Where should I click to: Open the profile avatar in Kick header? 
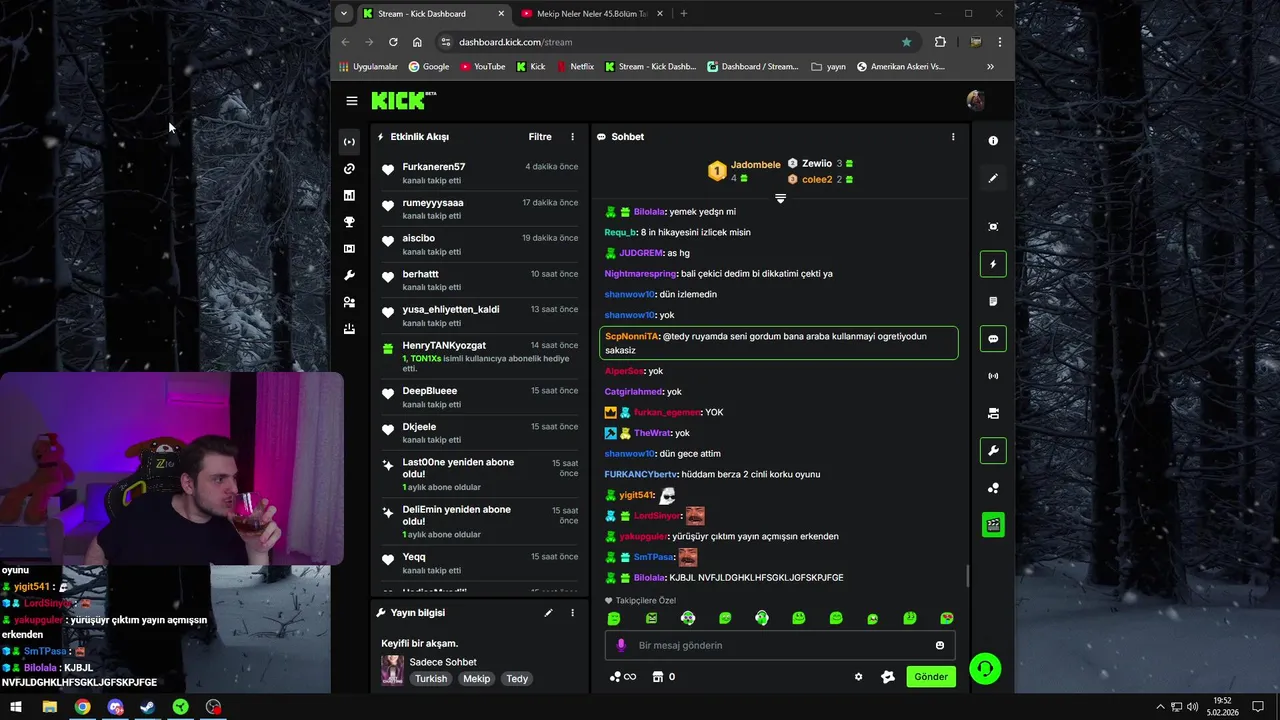[976, 100]
